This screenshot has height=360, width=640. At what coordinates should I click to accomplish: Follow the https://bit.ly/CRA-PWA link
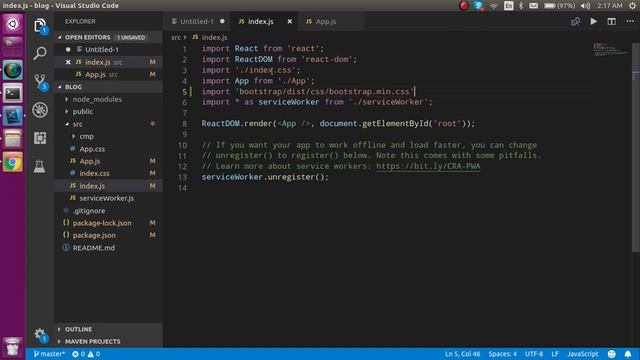tap(428, 166)
